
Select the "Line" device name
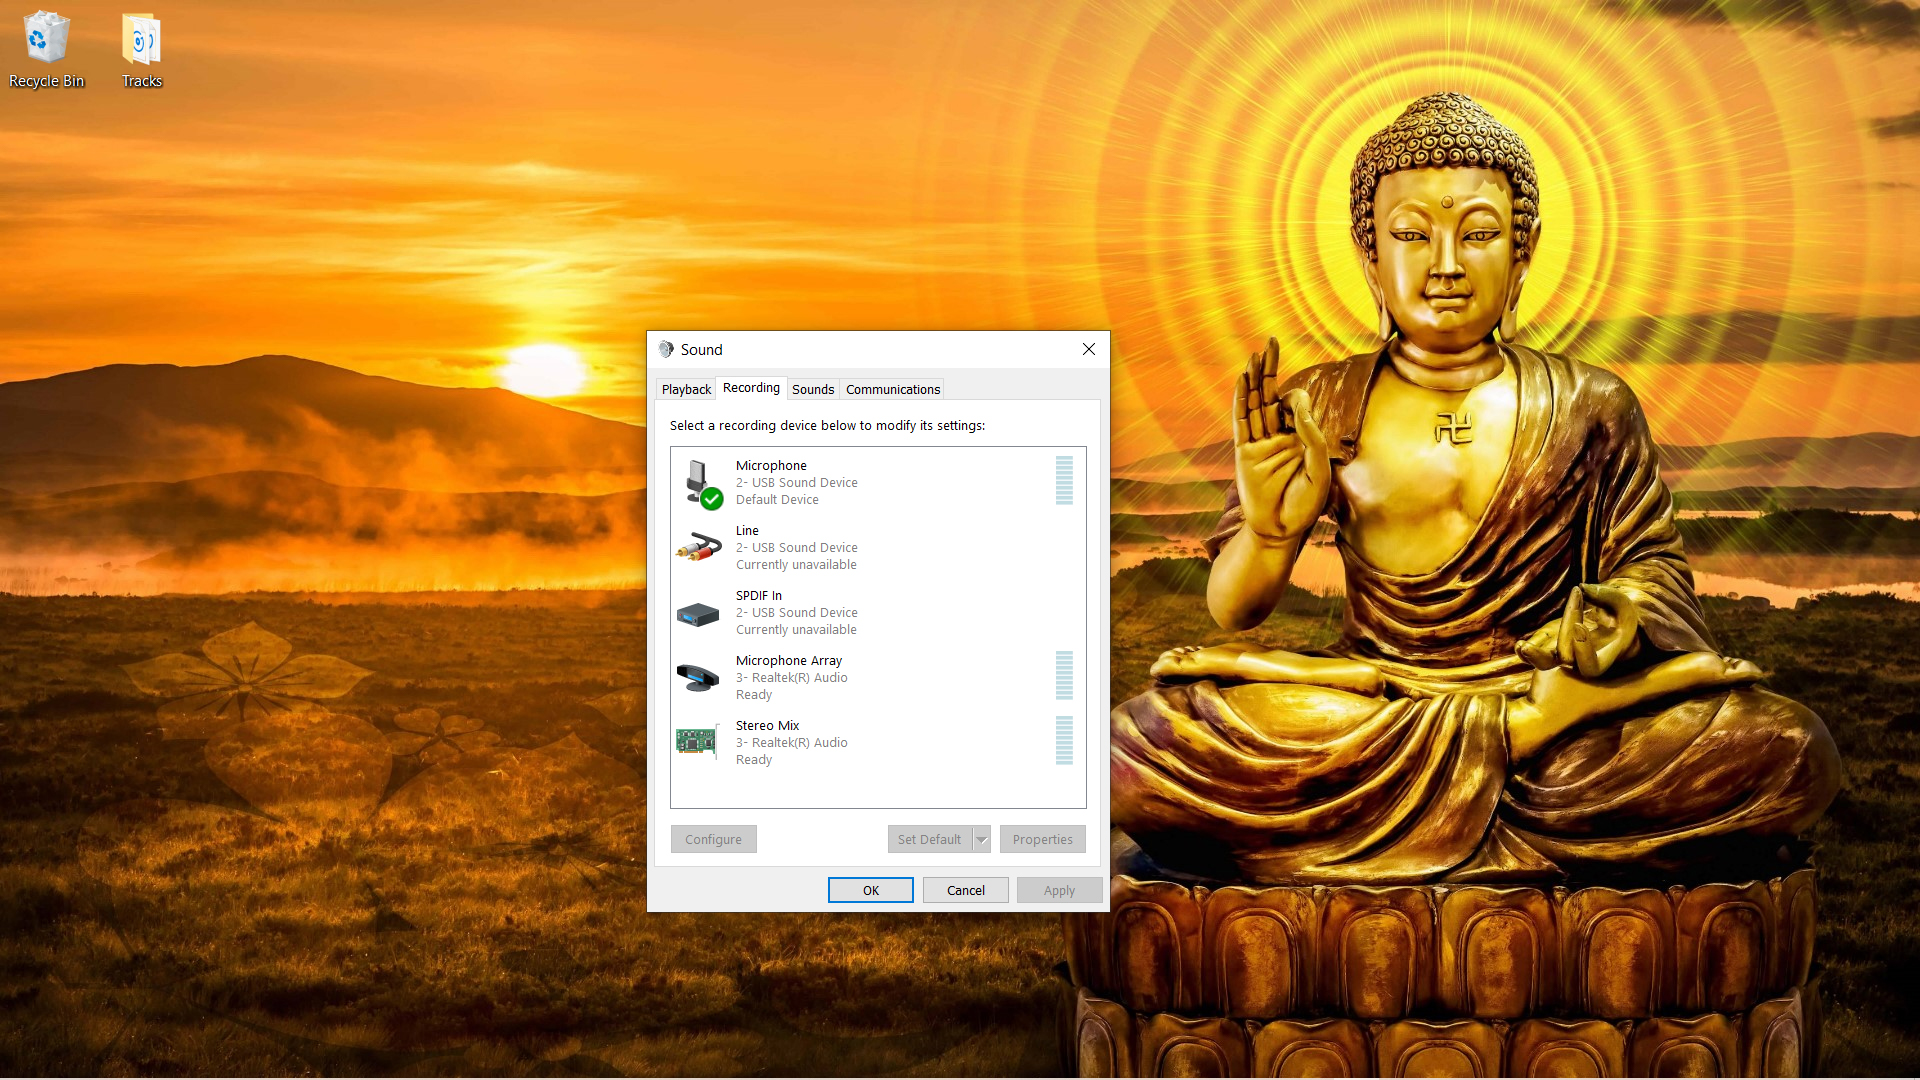[747, 530]
